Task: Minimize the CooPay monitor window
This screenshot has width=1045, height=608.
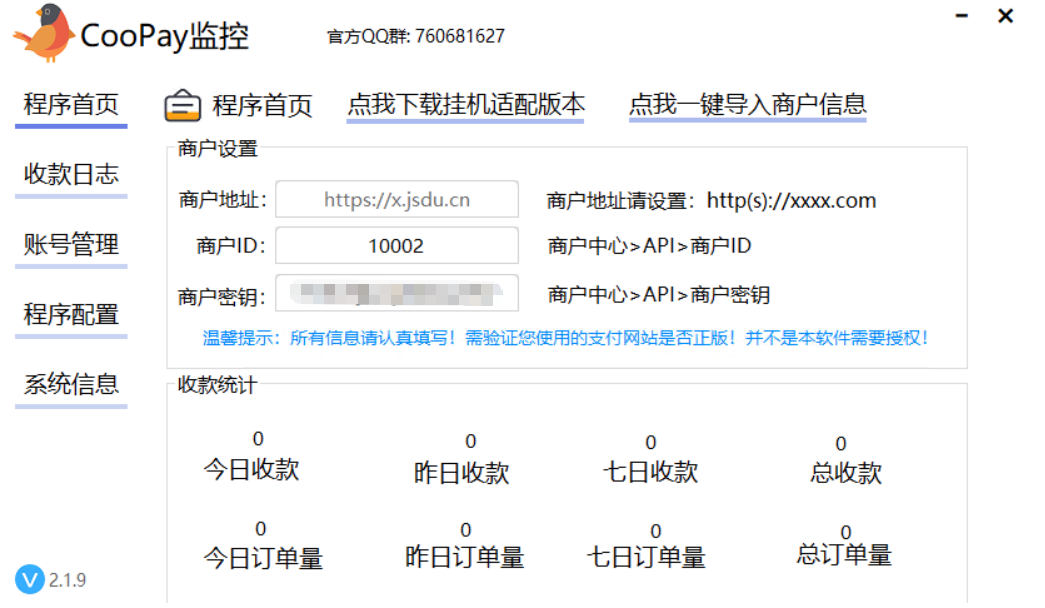Action: pos(962,17)
